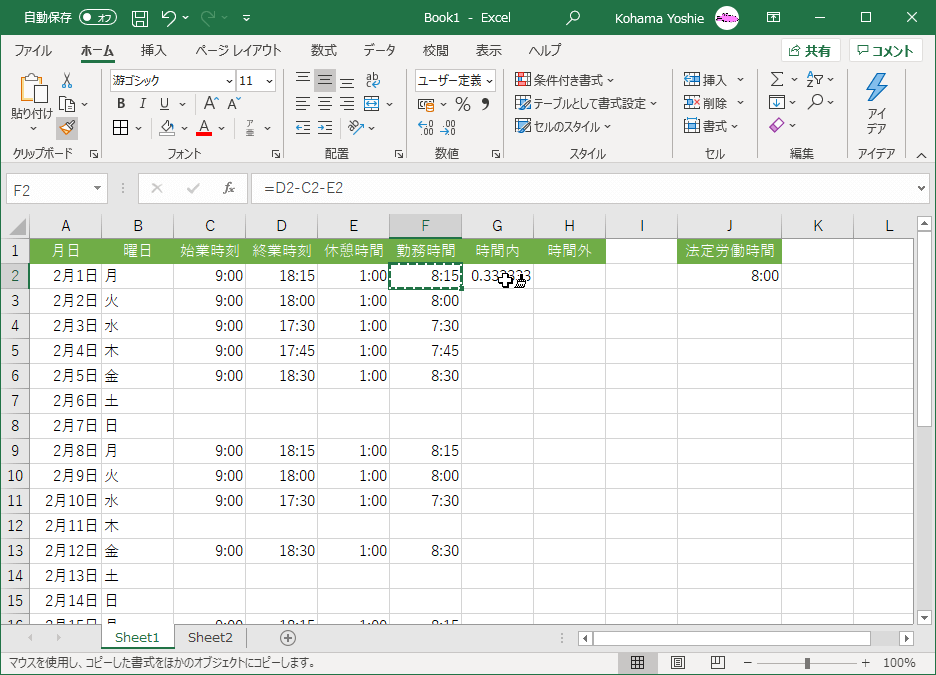Decrease font size with small A icon
The image size is (936, 675).
click(x=234, y=103)
